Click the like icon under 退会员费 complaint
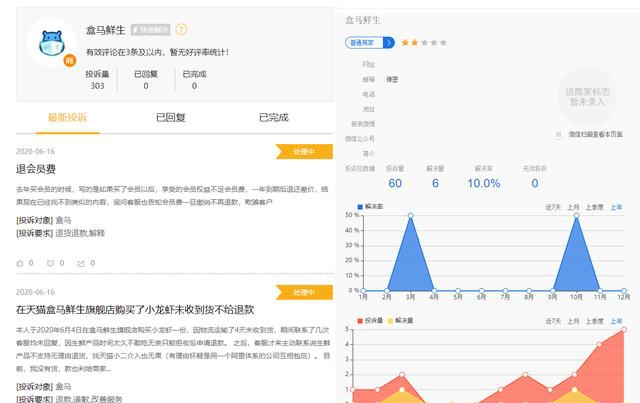Image resolution: width=640 pixels, height=403 pixels. click(x=20, y=263)
